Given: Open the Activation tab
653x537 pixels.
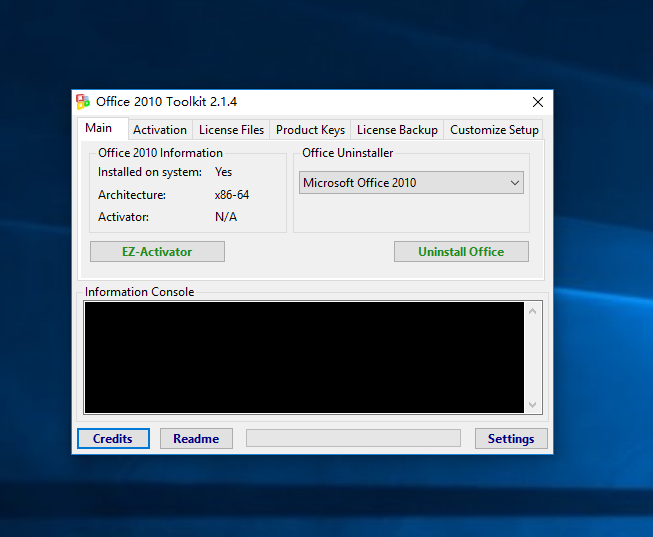Looking at the screenshot, I should pyautogui.click(x=160, y=130).
